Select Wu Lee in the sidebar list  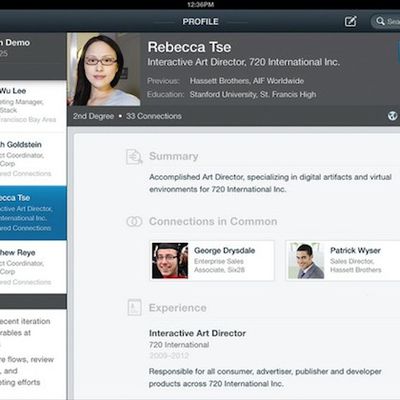click(33, 106)
